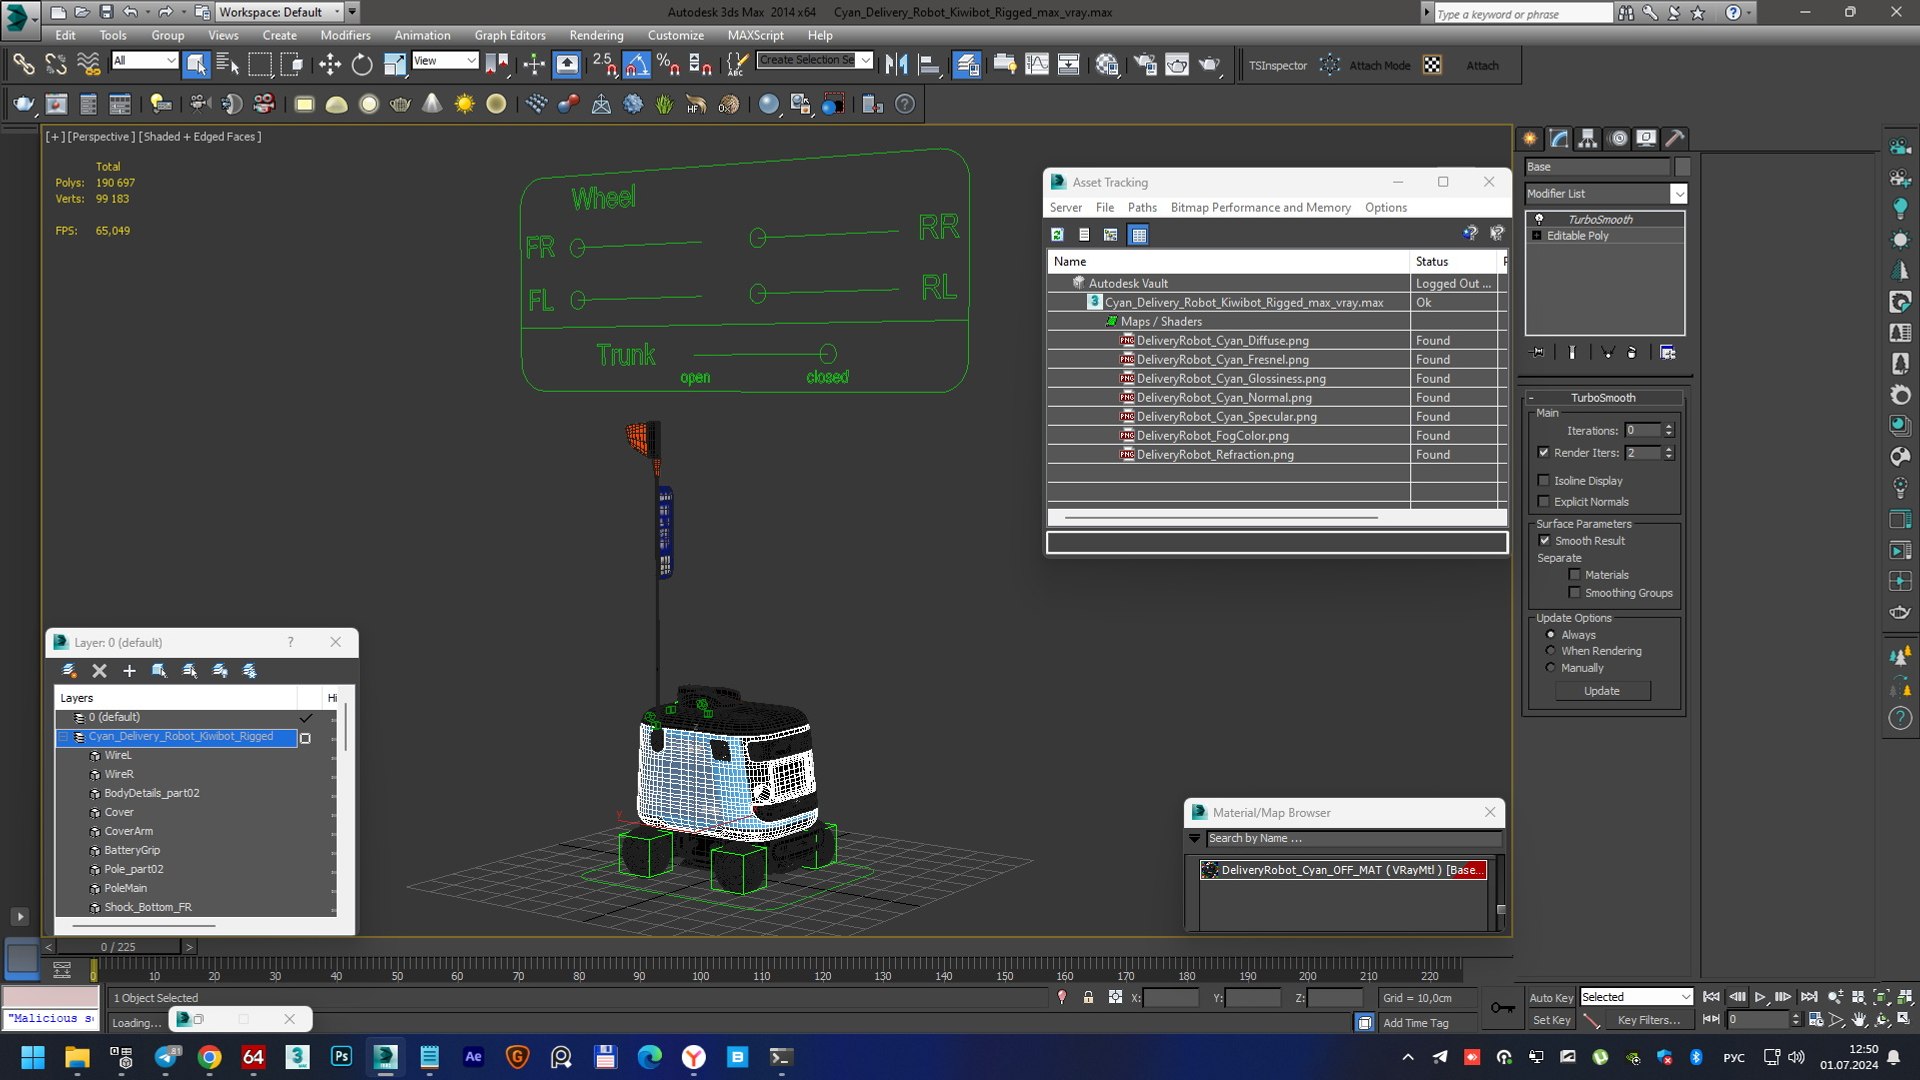
Task: Toggle selection lock padlock icon
Action: pyautogui.click(x=1088, y=997)
